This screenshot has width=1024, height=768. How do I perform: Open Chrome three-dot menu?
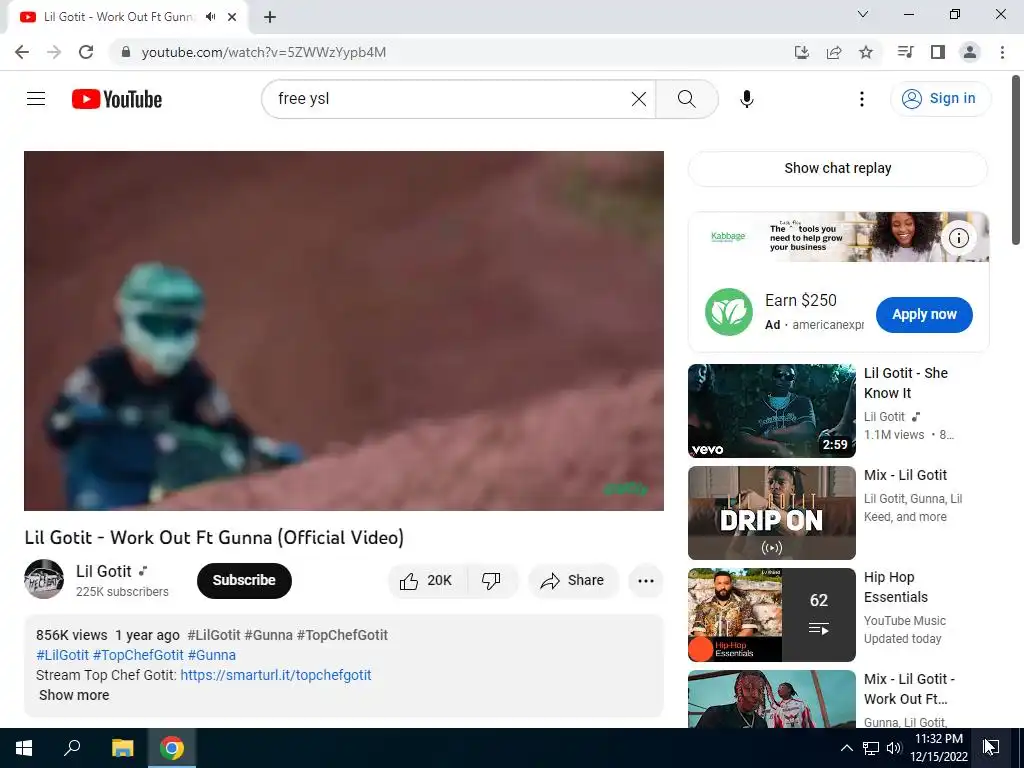coord(1002,52)
